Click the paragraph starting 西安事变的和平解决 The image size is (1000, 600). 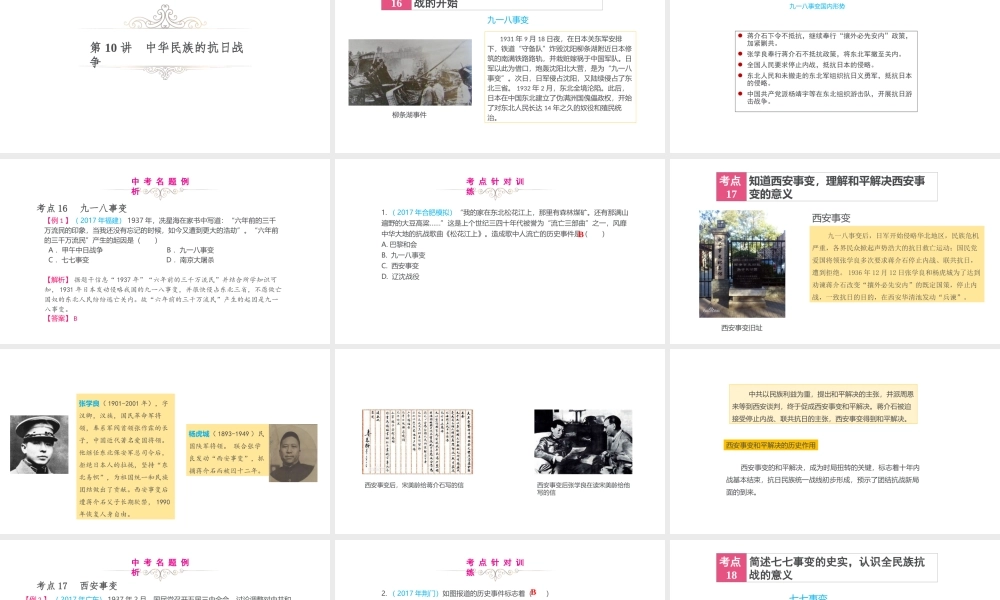pyautogui.click(x=822, y=480)
